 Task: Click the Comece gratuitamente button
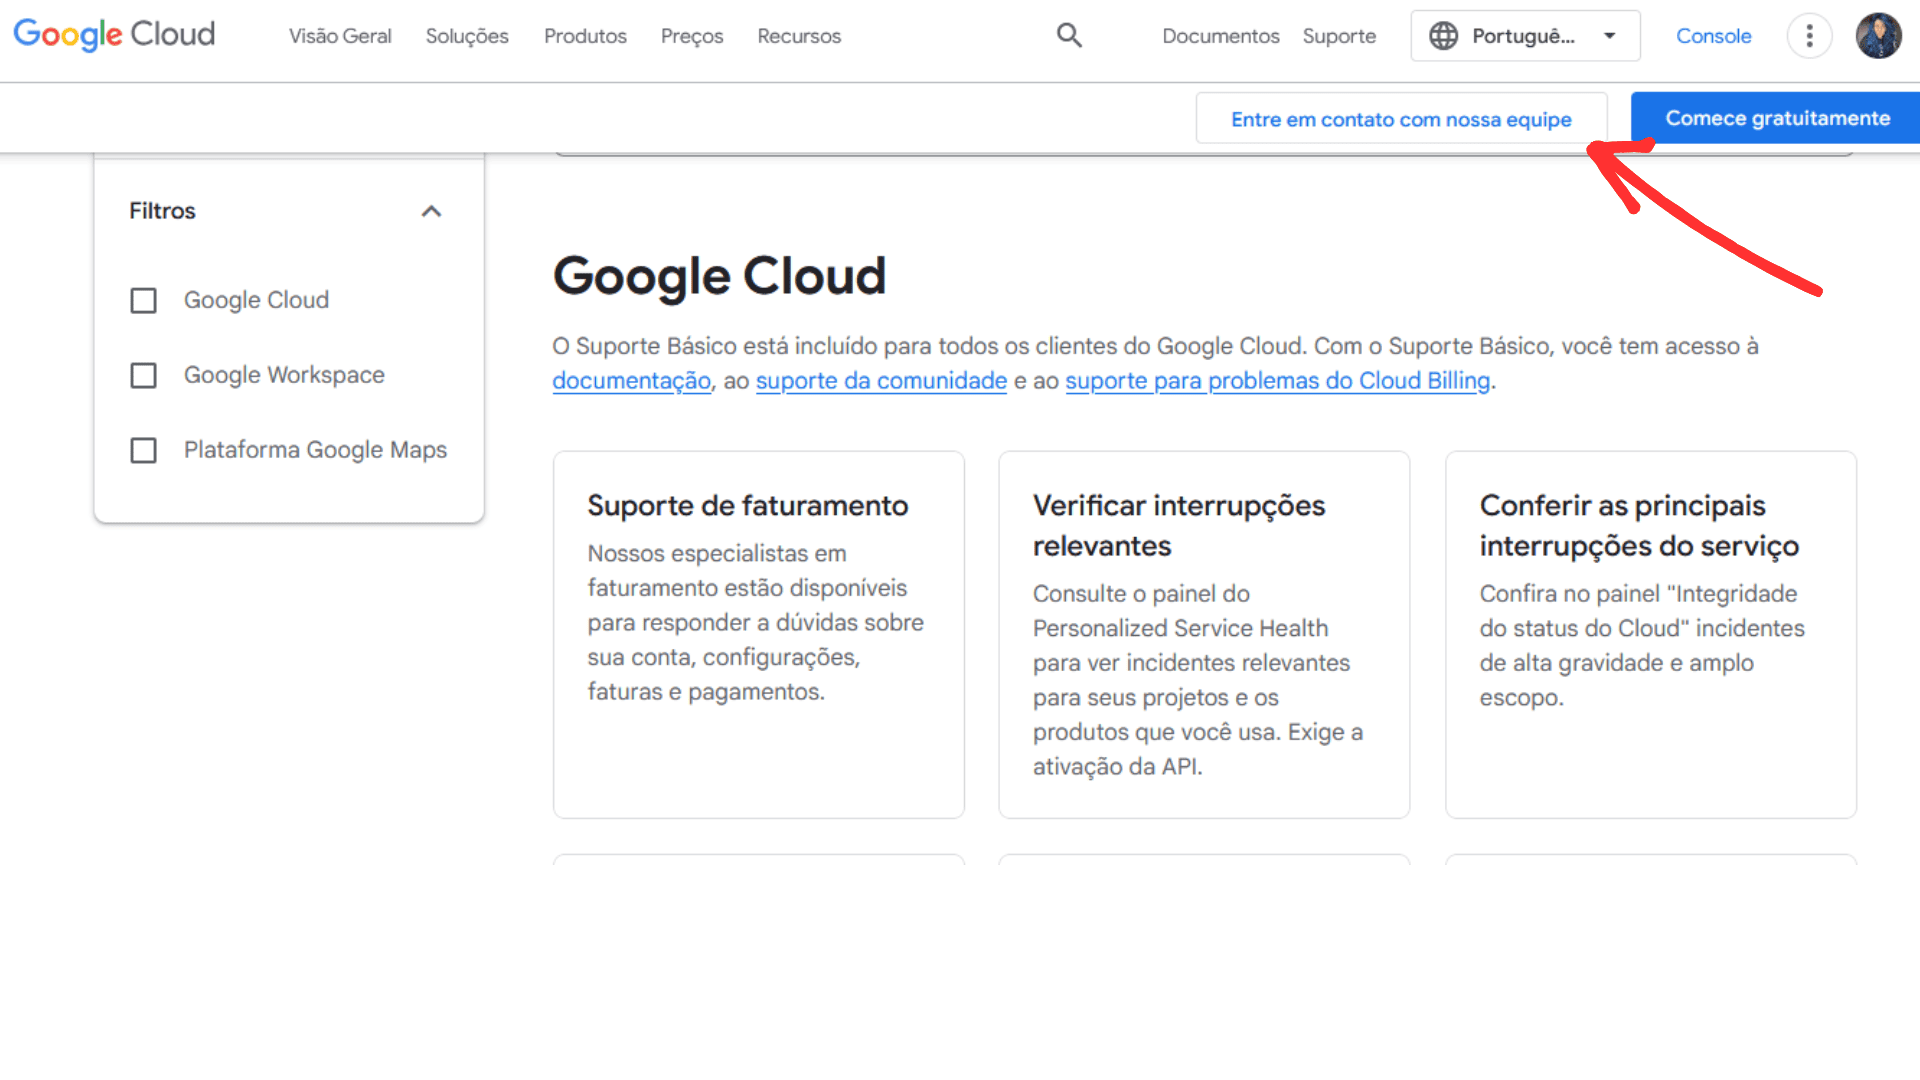pyautogui.click(x=1777, y=118)
